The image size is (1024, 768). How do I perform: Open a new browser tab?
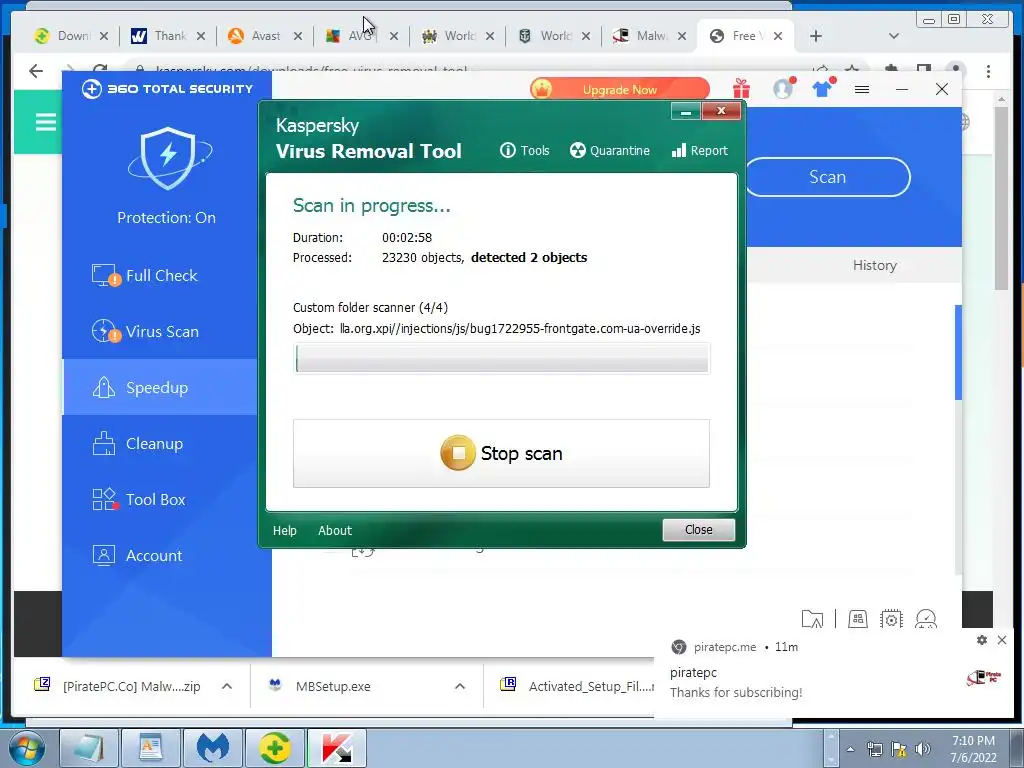tap(816, 36)
